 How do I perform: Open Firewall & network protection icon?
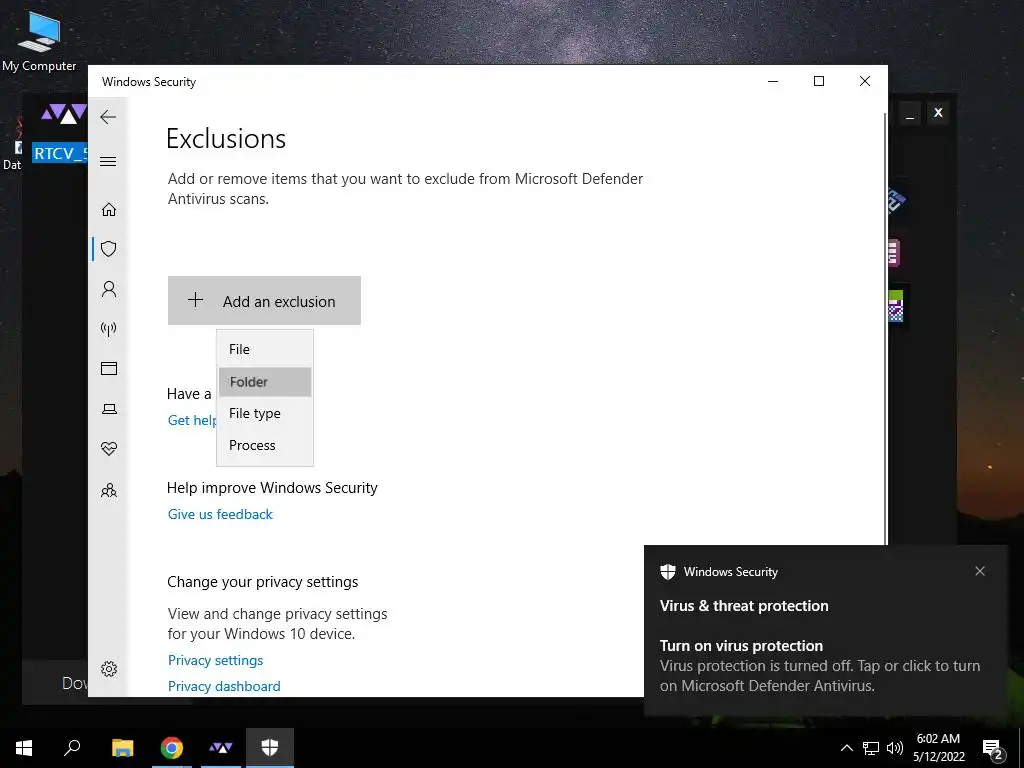(108, 328)
